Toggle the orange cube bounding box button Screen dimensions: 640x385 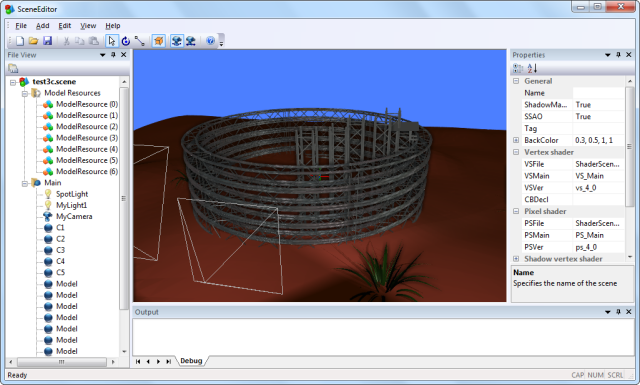pyautogui.click(x=158, y=41)
